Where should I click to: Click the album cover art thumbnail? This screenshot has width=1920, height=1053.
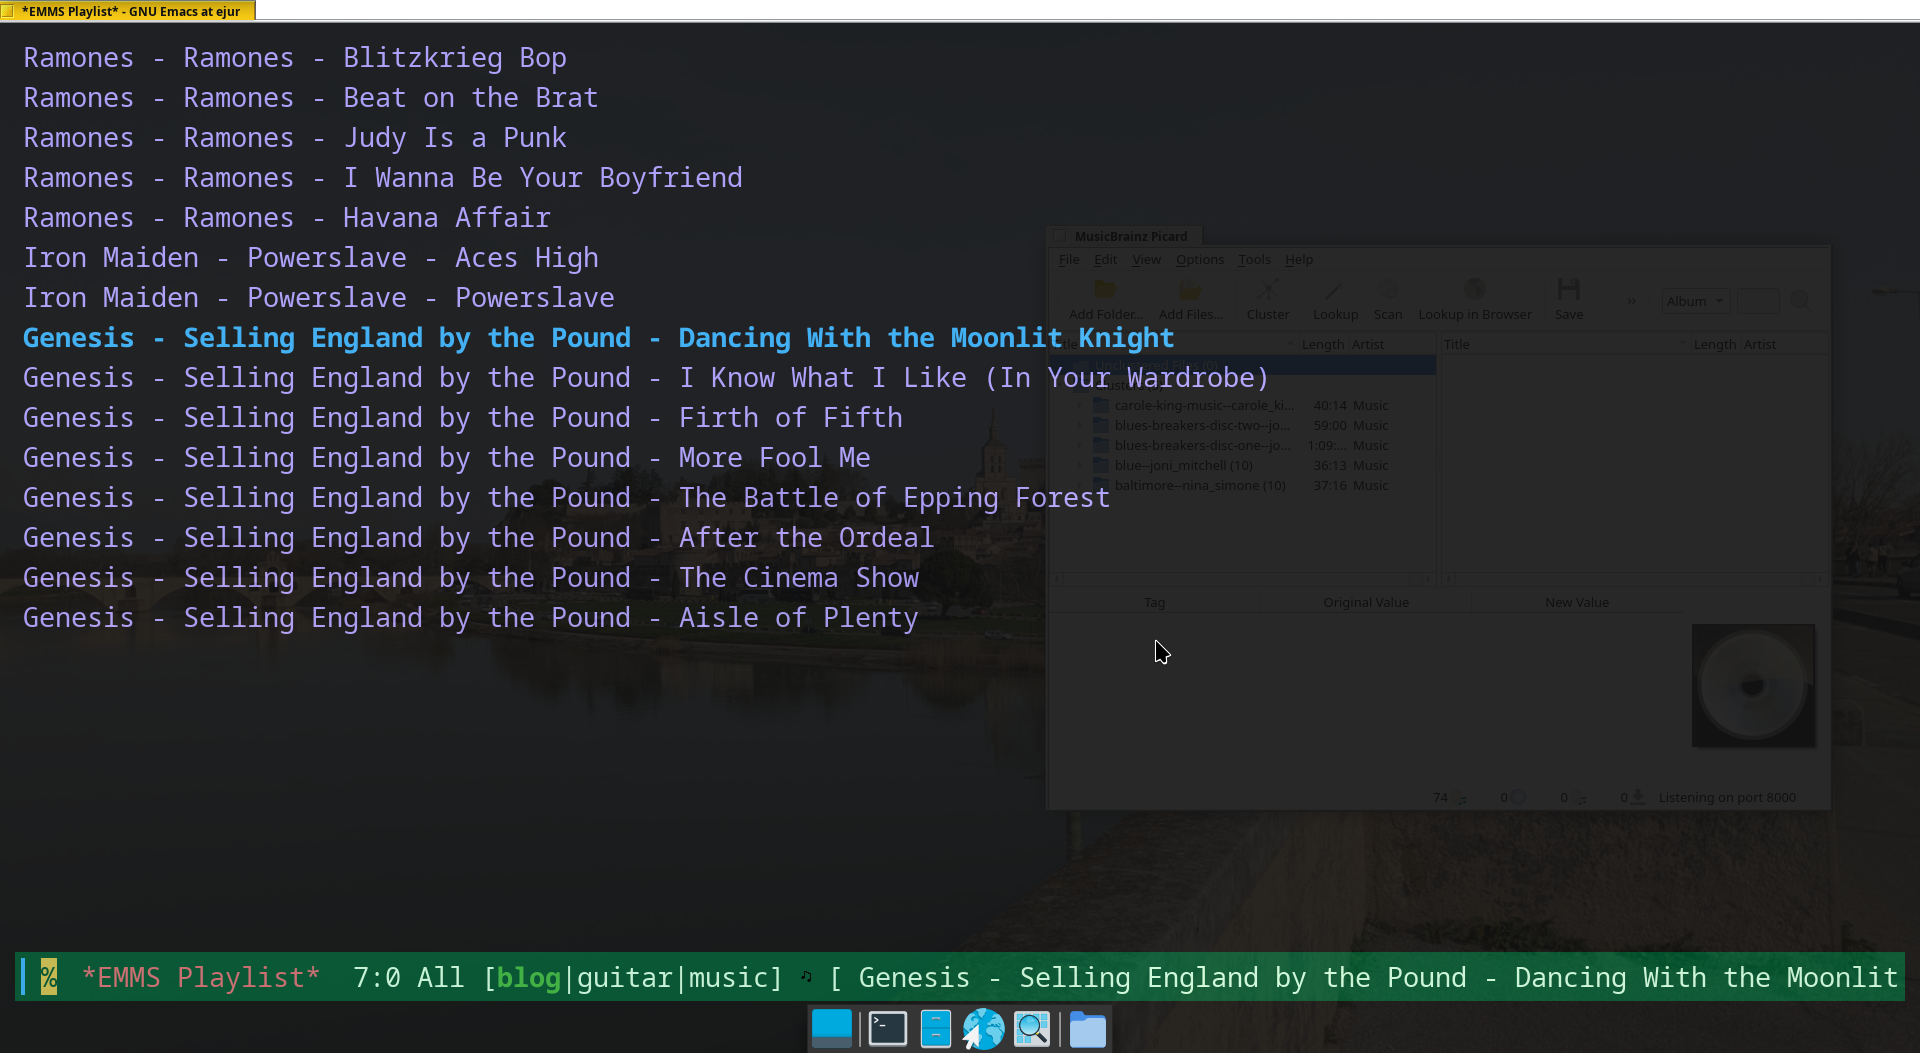point(1753,685)
